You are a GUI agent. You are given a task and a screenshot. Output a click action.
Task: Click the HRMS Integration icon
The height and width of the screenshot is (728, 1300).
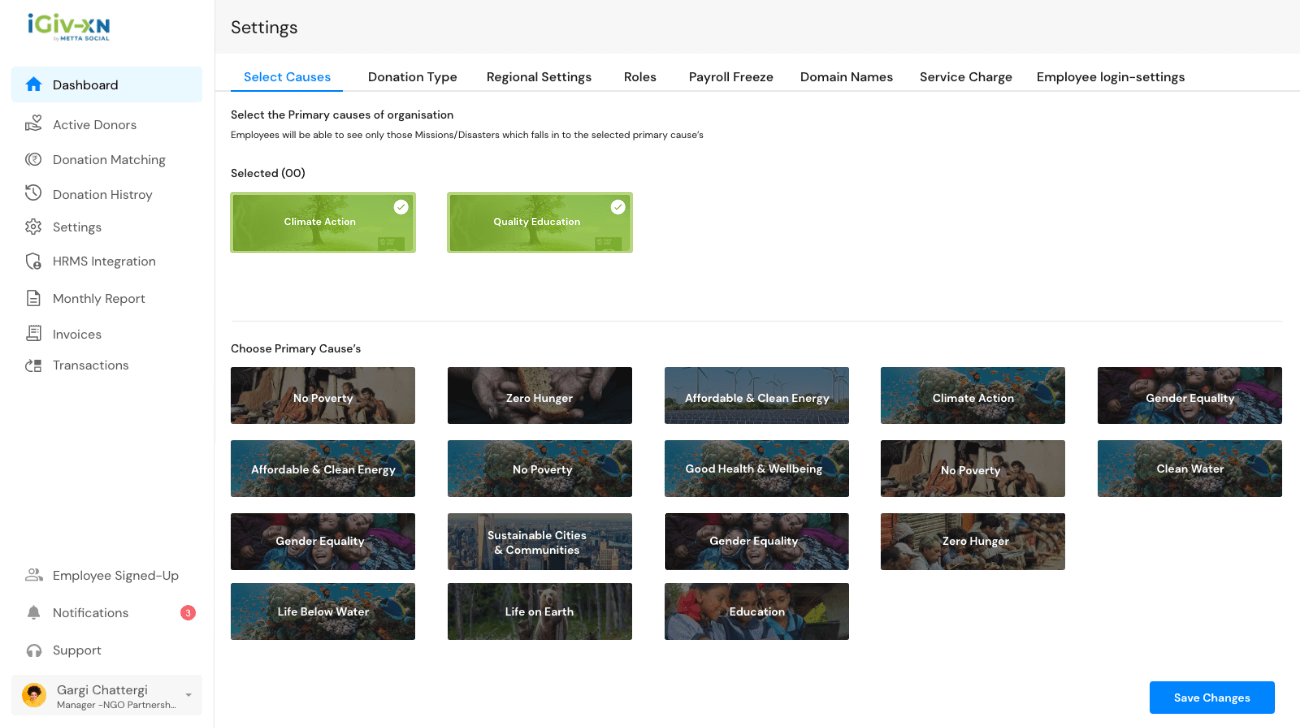coord(34,261)
